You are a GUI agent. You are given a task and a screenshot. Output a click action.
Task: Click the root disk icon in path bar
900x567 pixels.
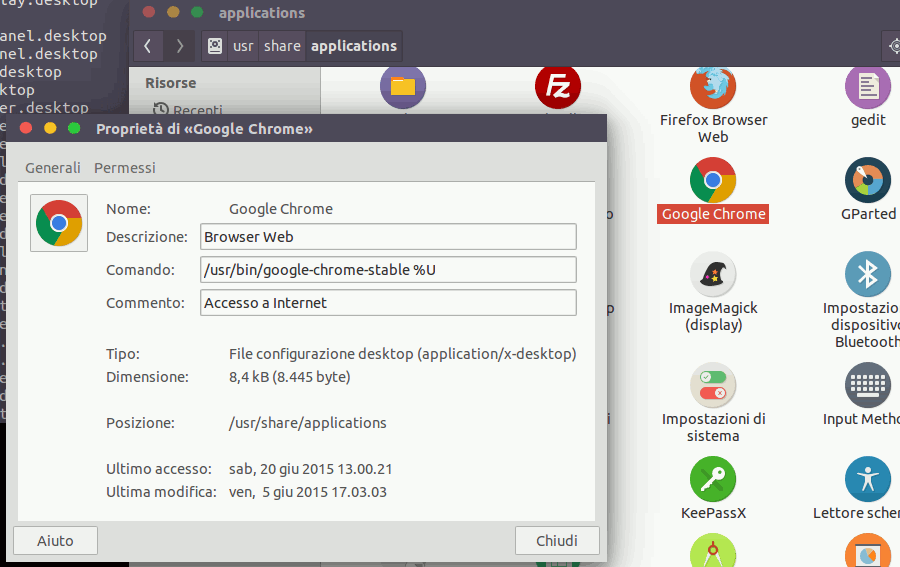pos(215,46)
